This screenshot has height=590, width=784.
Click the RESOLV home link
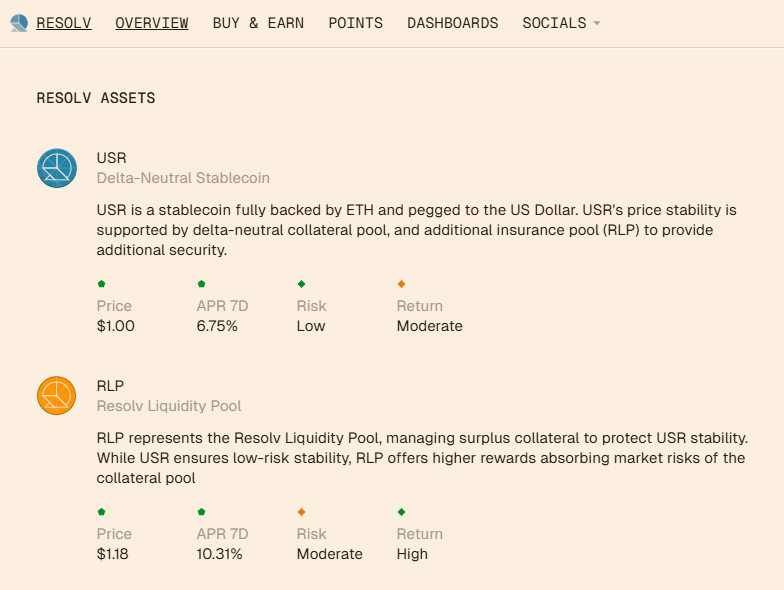(64, 23)
